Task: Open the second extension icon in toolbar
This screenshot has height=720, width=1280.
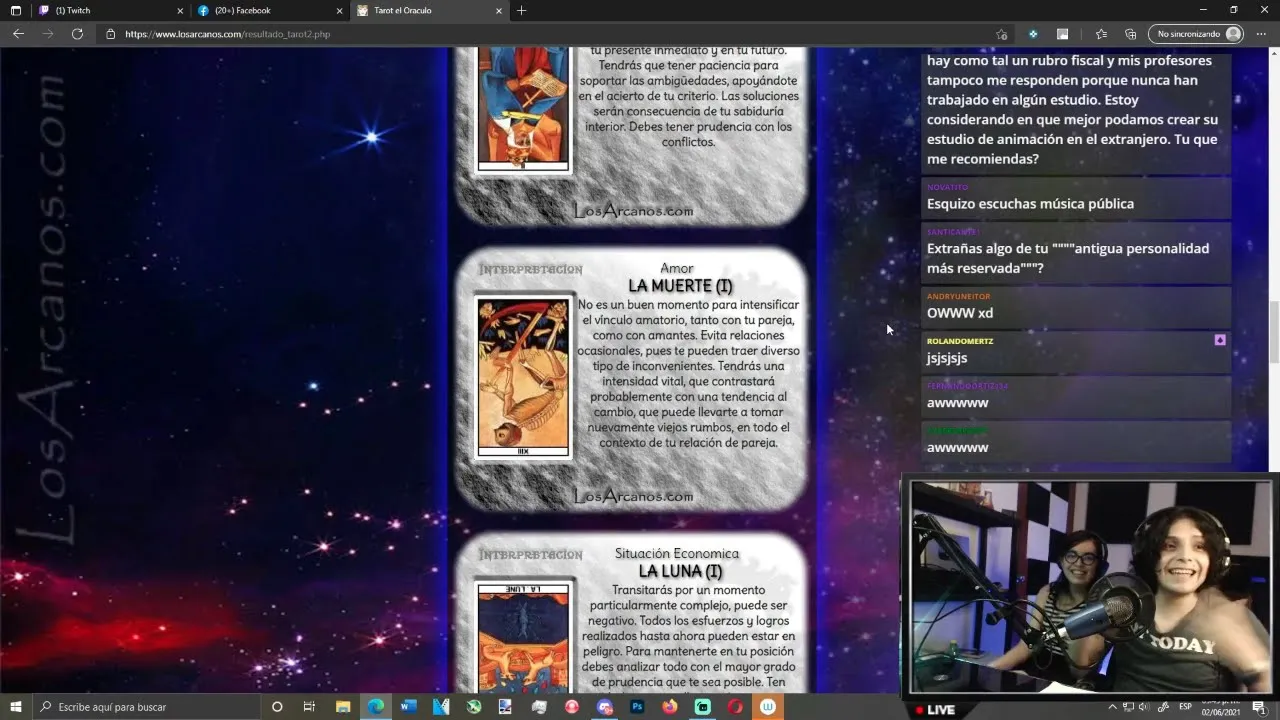Action: click(1062, 34)
